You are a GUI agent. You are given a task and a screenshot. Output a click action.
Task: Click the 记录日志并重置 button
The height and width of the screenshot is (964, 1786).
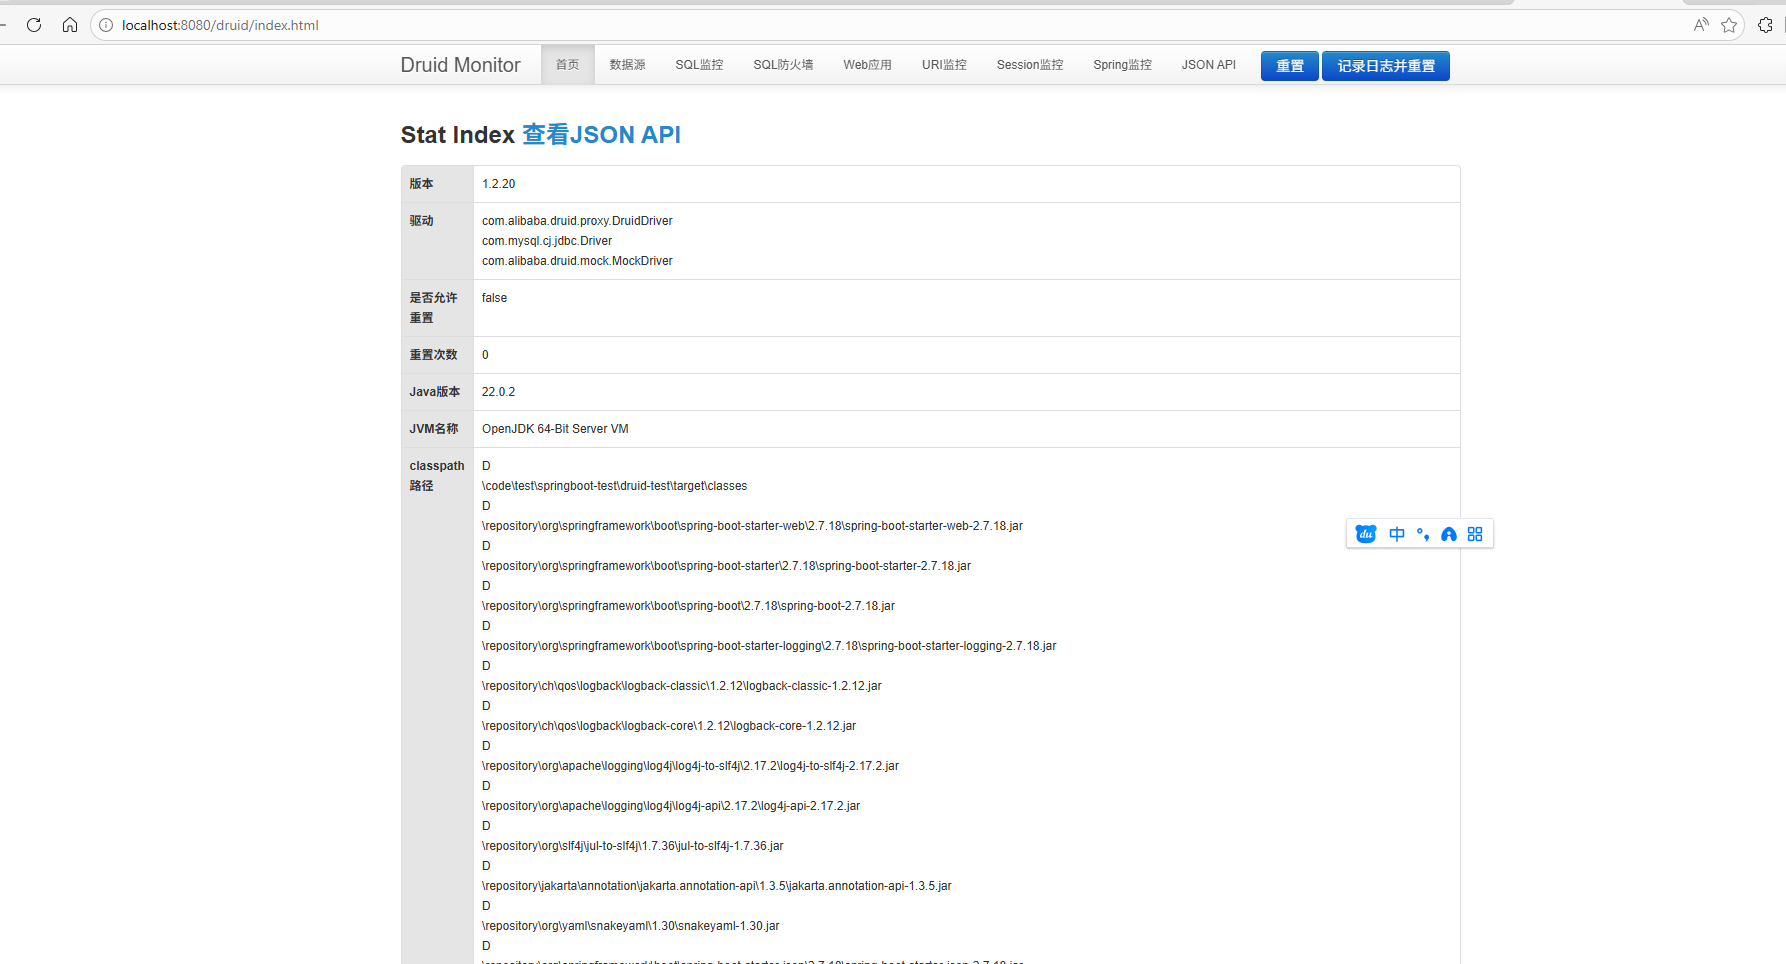point(1386,66)
